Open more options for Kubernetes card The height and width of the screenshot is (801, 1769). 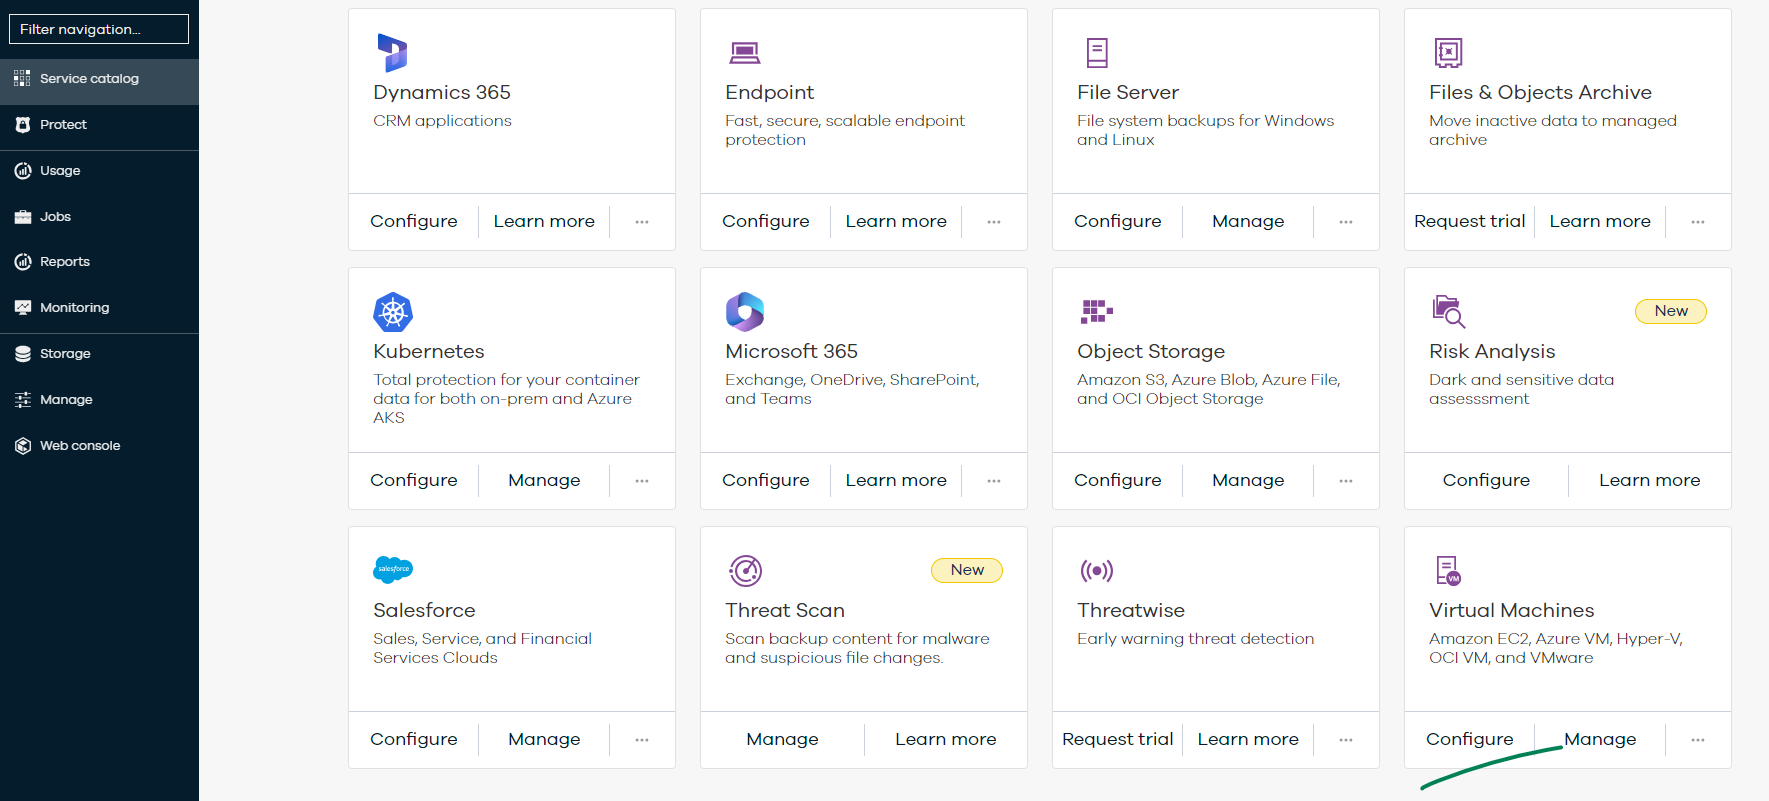click(x=642, y=481)
